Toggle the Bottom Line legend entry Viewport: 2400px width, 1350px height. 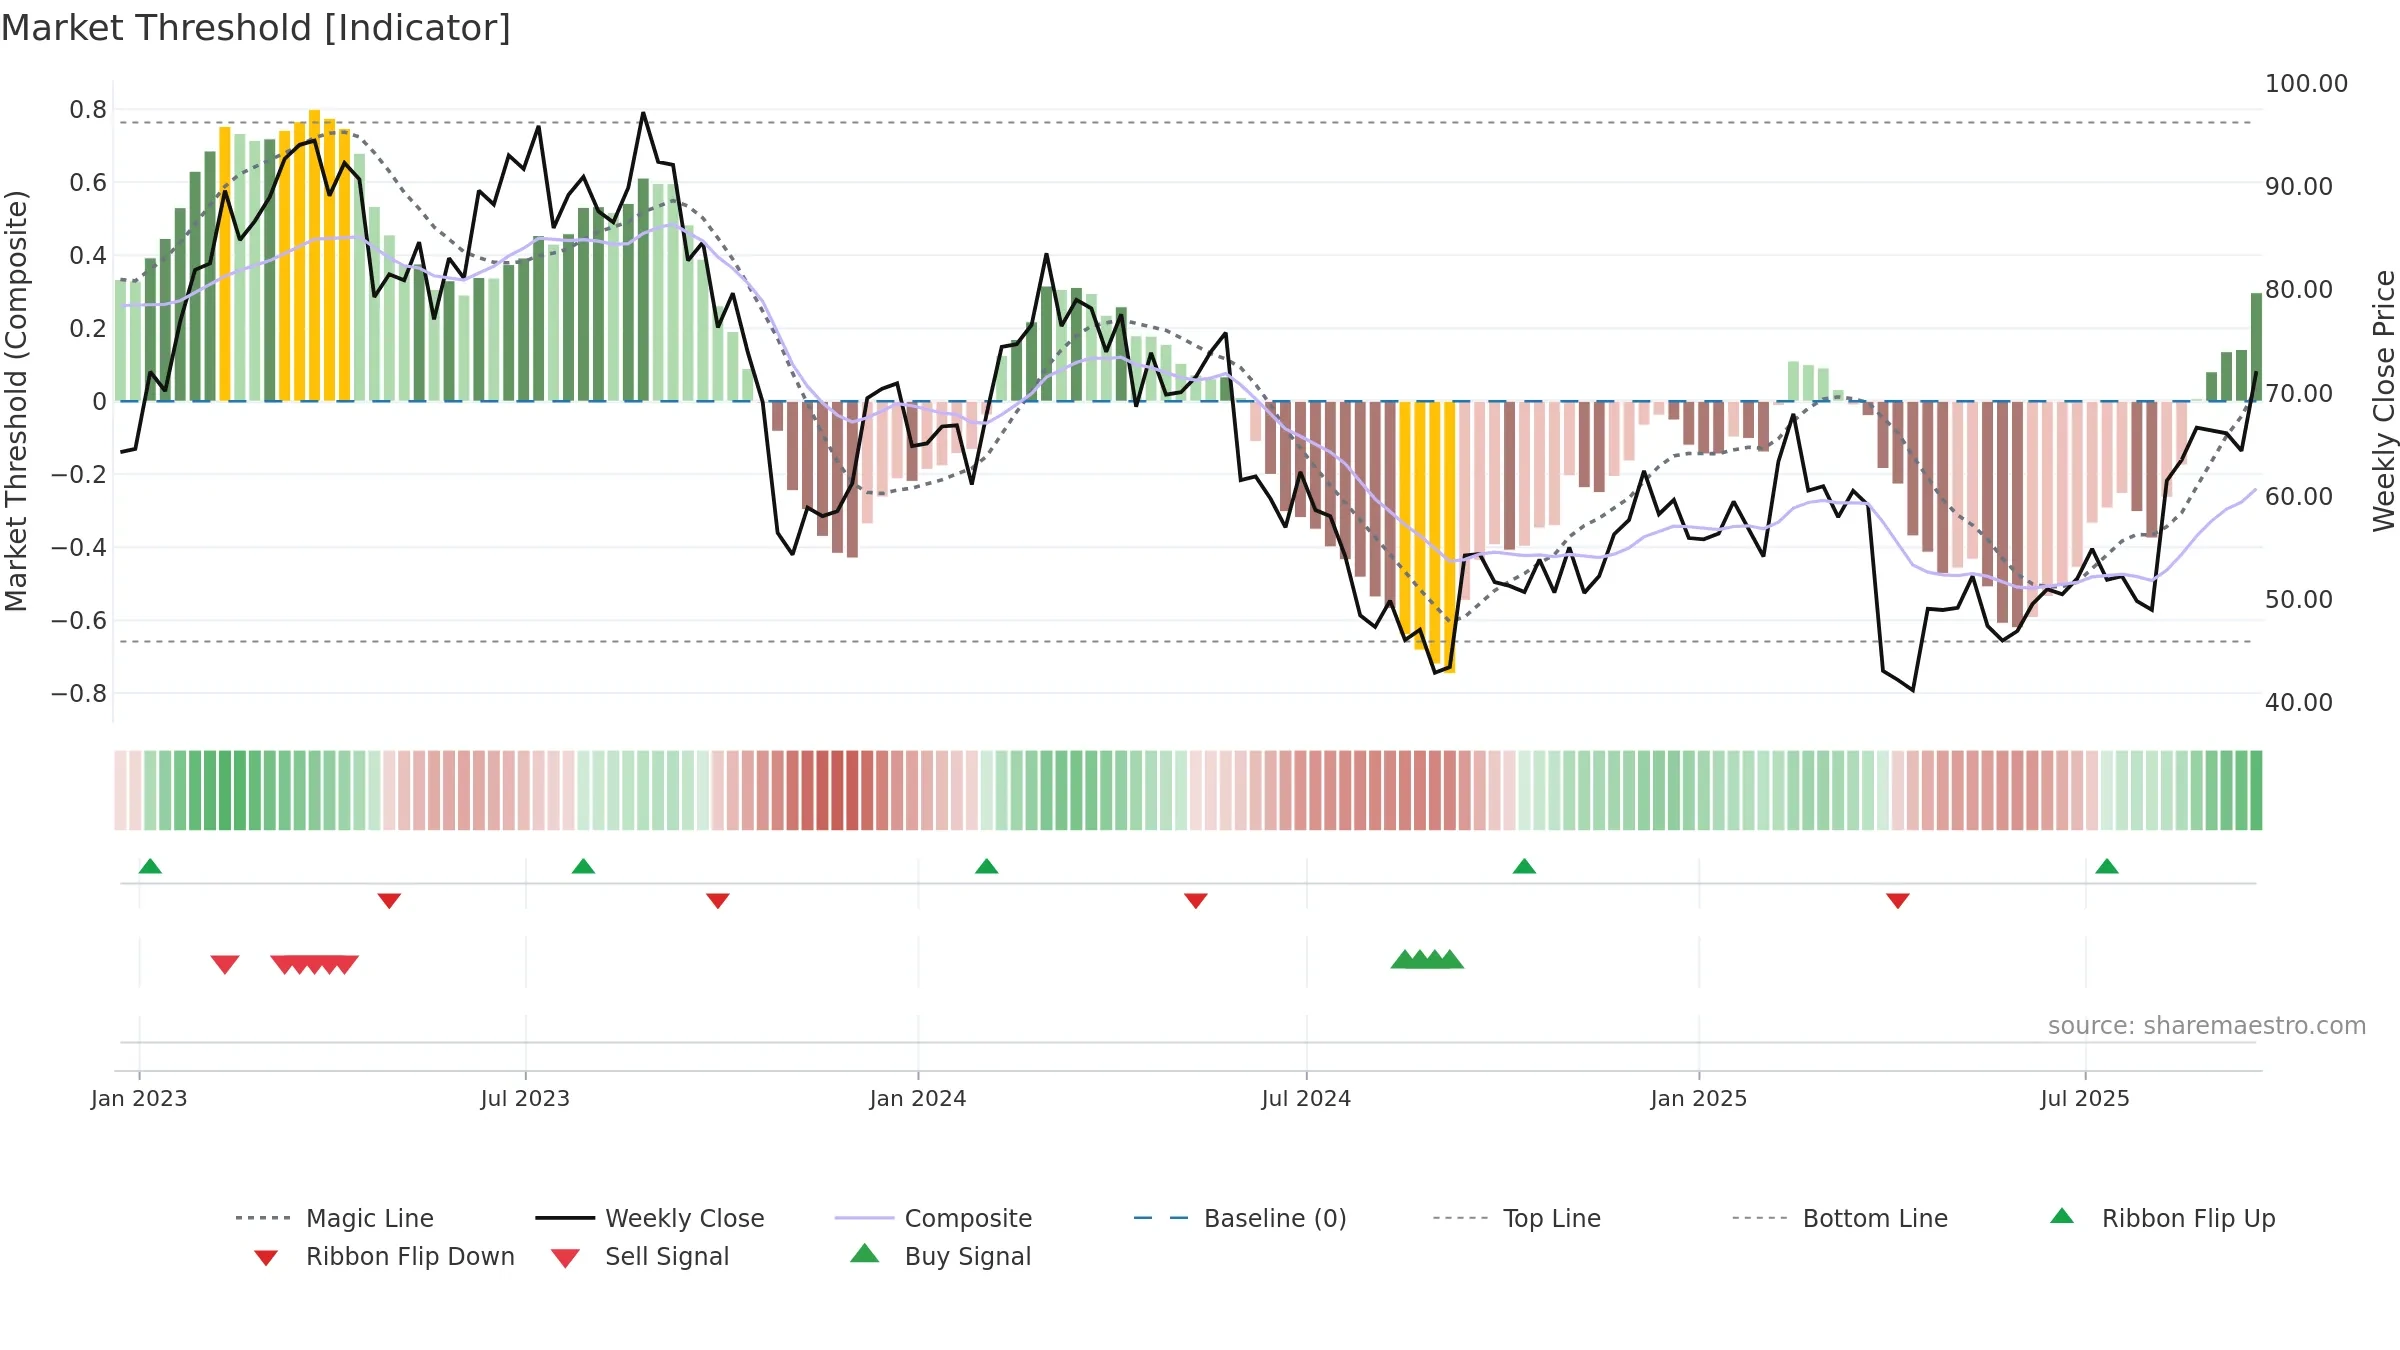pos(1840,1218)
